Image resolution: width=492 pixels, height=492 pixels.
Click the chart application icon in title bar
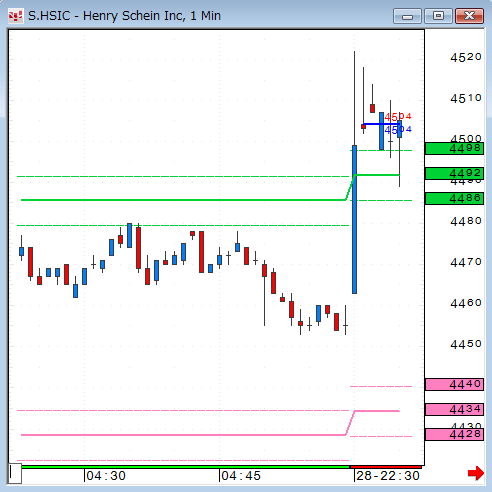coord(15,16)
